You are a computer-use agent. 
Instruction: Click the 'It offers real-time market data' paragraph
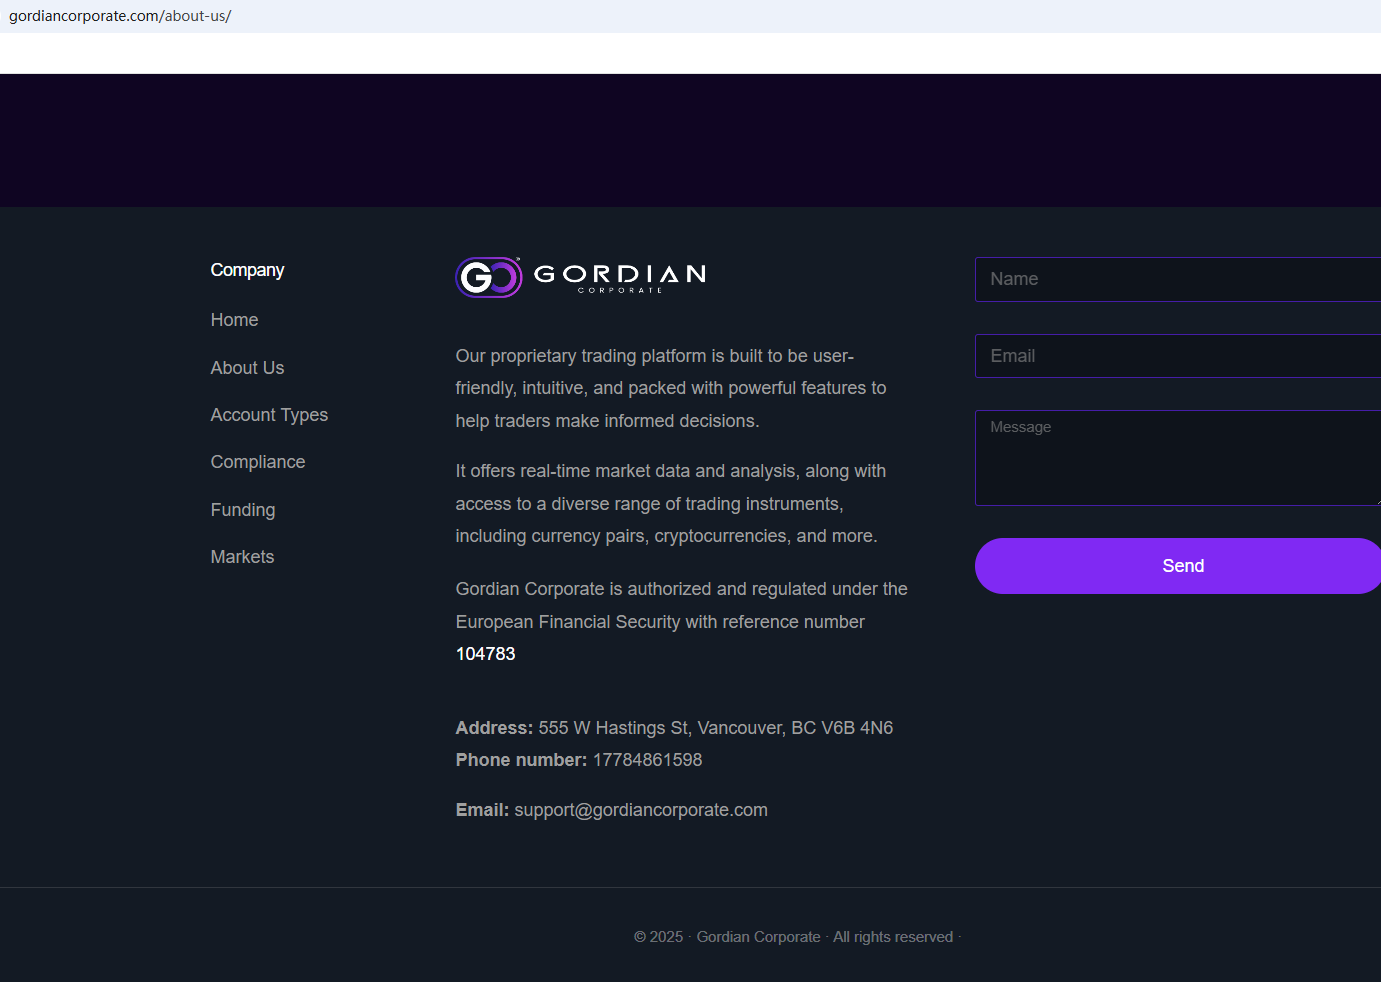point(671,504)
